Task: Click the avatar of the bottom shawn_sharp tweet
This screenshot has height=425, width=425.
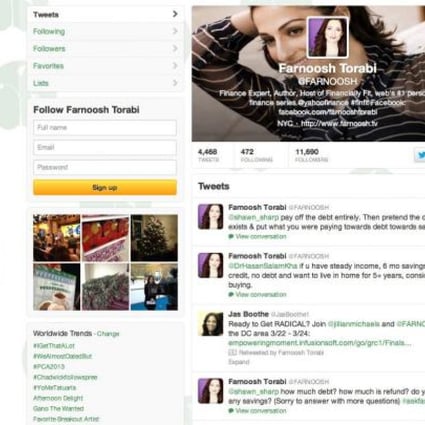Action: pyautogui.click(x=210, y=391)
